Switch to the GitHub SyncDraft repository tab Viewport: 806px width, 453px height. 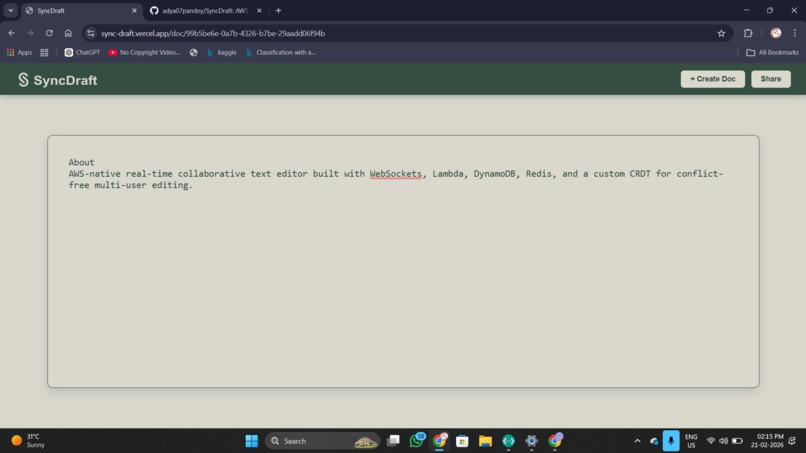coord(205,10)
